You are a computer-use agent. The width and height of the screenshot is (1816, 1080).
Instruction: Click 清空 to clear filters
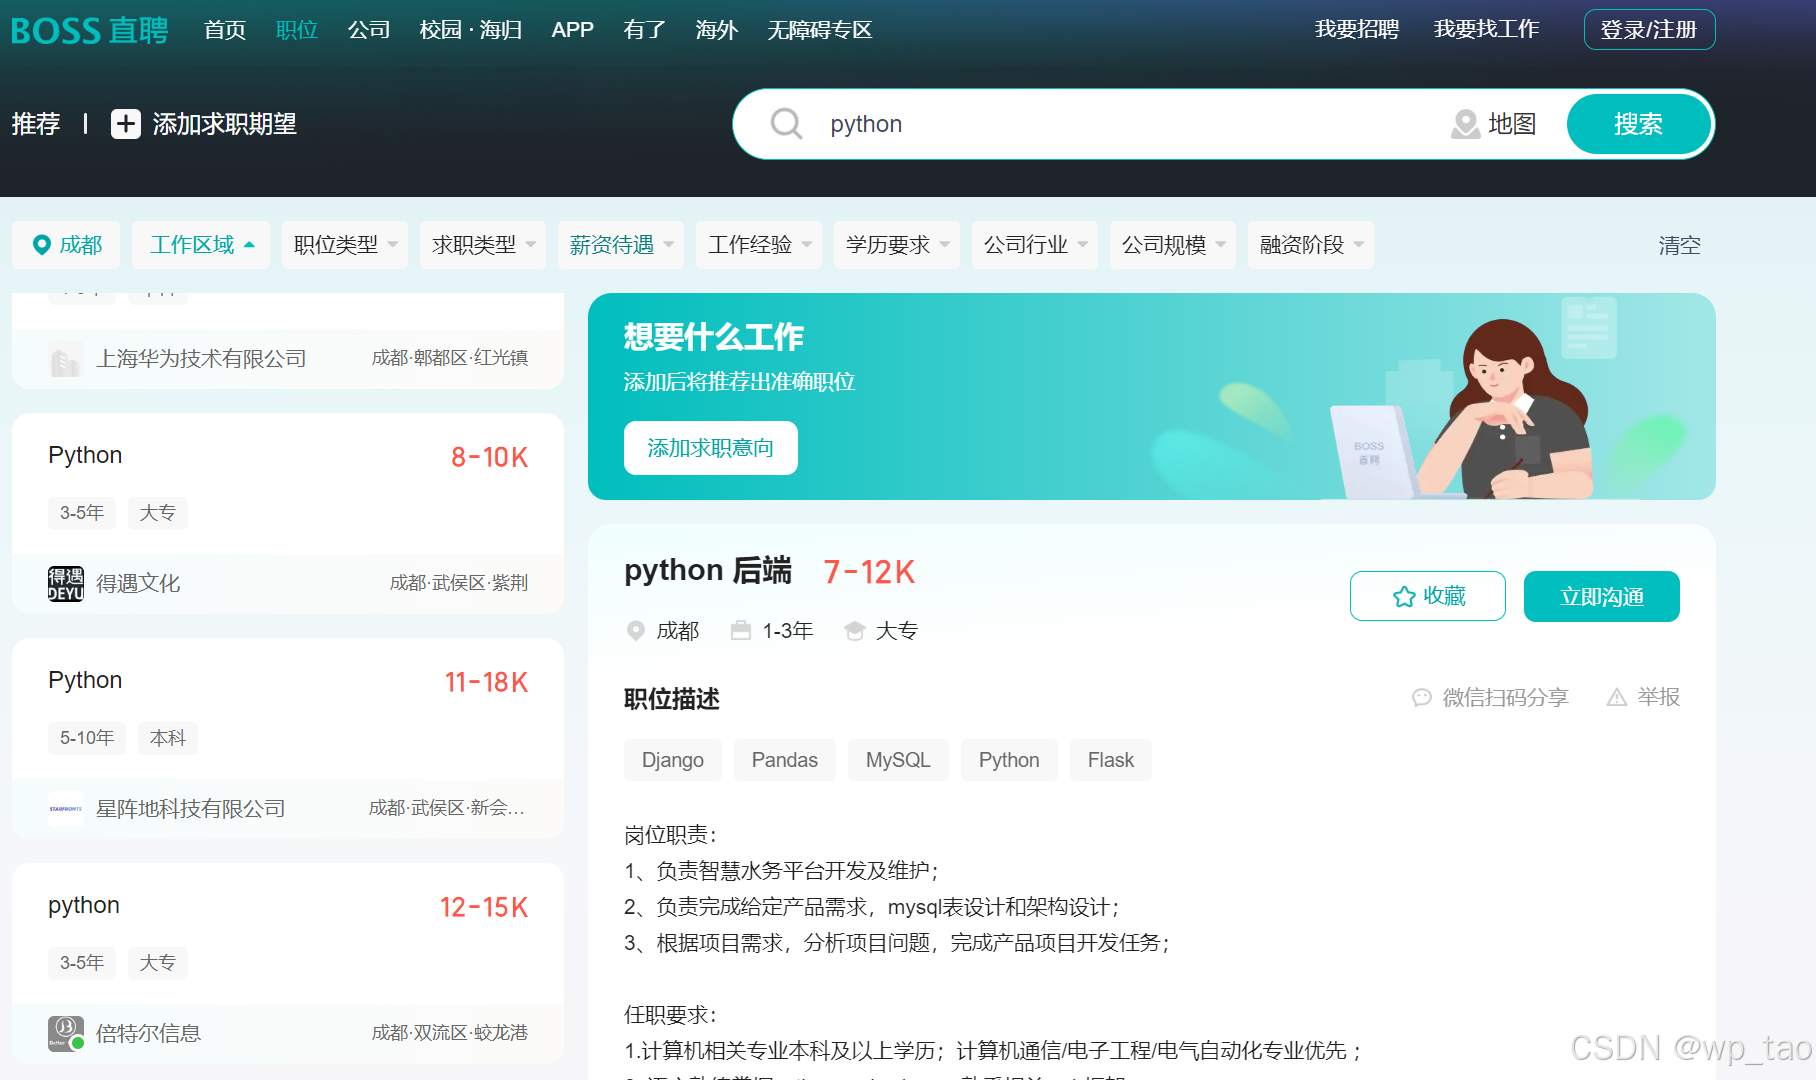(1680, 245)
